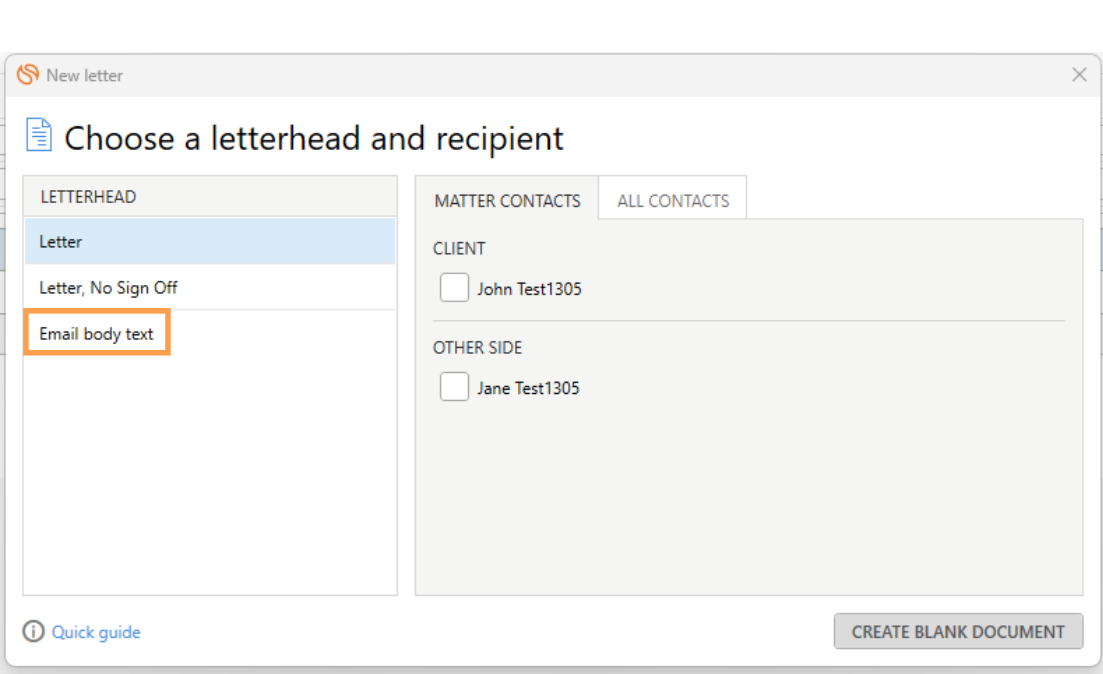Click the CLIENT section heading
The height and width of the screenshot is (674, 1103).
tap(459, 248)
